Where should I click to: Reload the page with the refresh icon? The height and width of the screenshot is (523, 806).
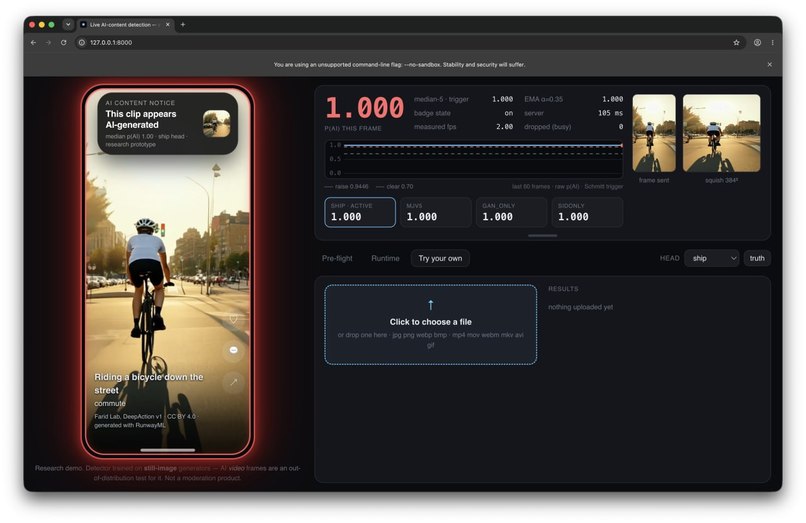[x=64, y=43]
